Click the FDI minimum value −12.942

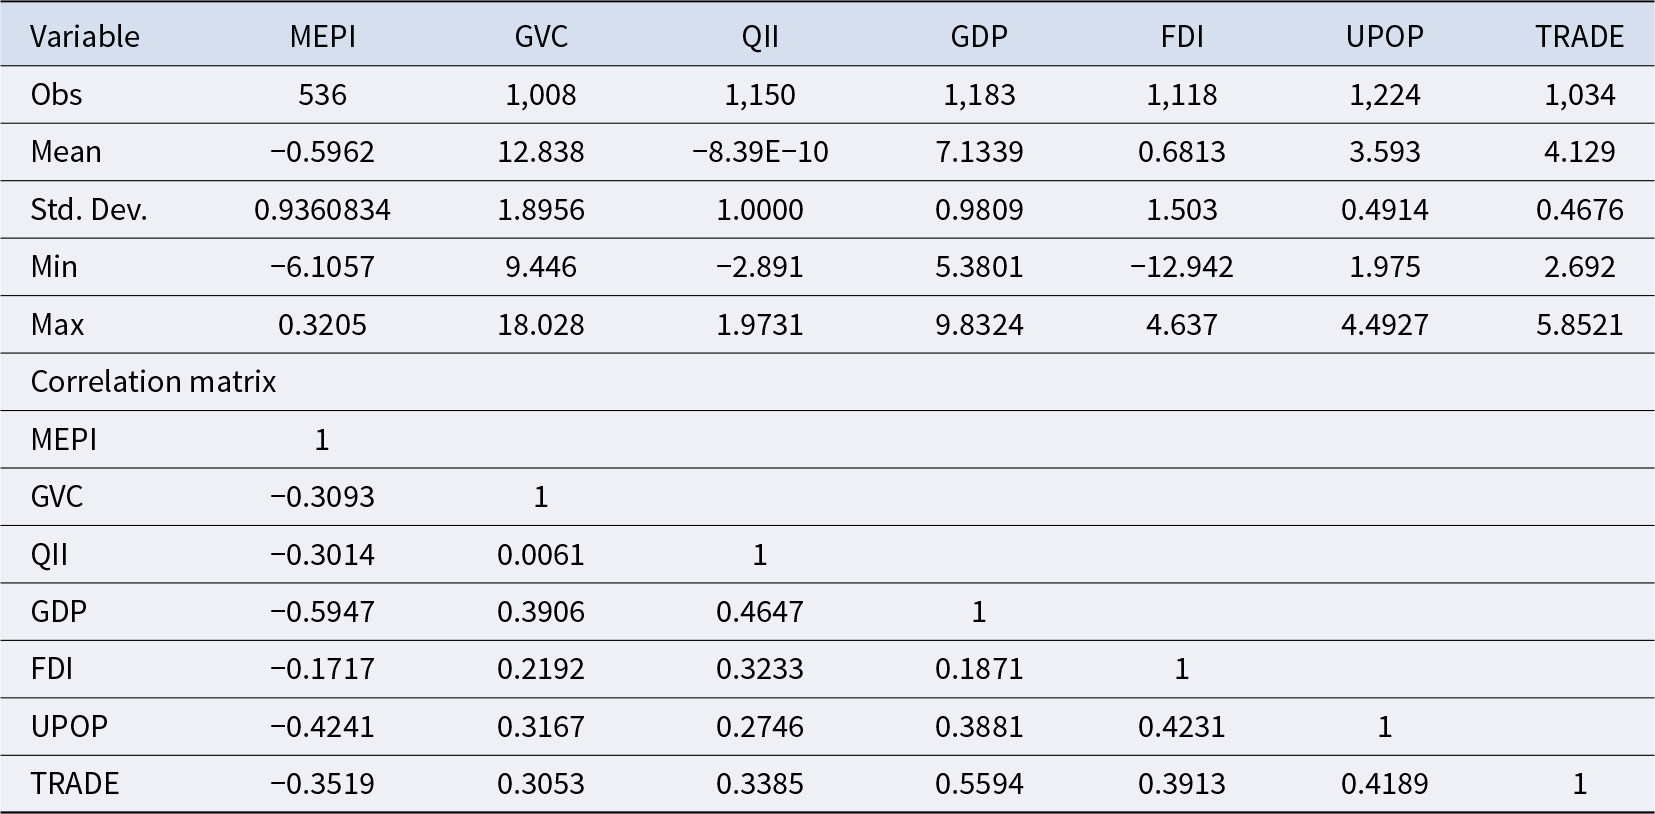tap(1181, 267)
